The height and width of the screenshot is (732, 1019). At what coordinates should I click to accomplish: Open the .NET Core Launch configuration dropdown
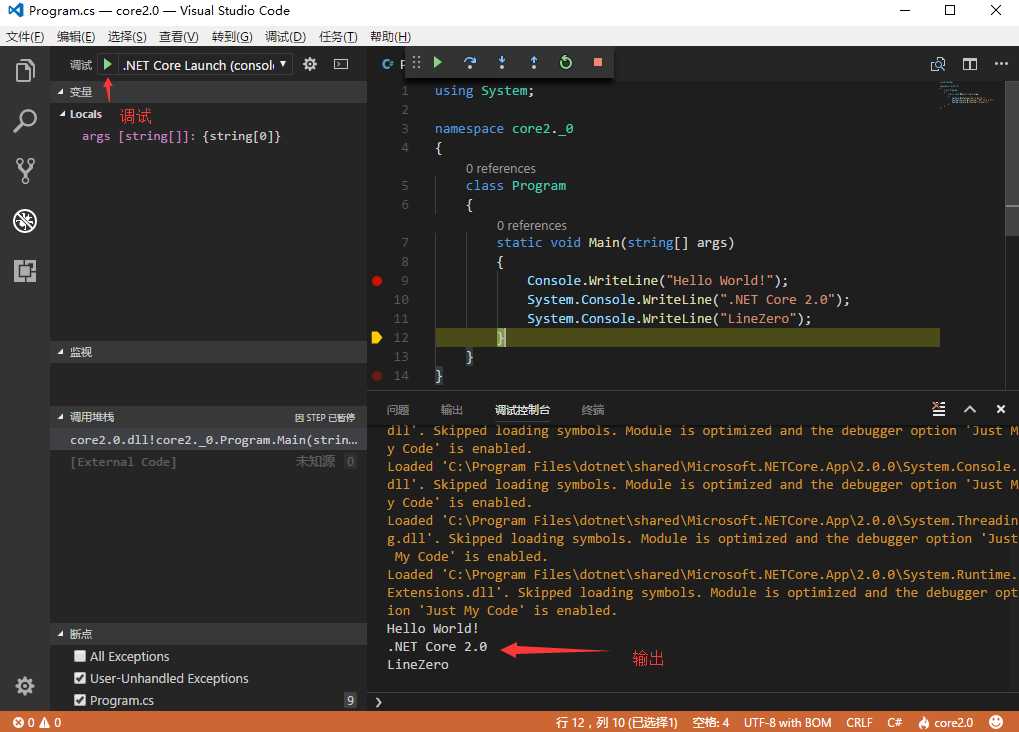click(205, 65)
